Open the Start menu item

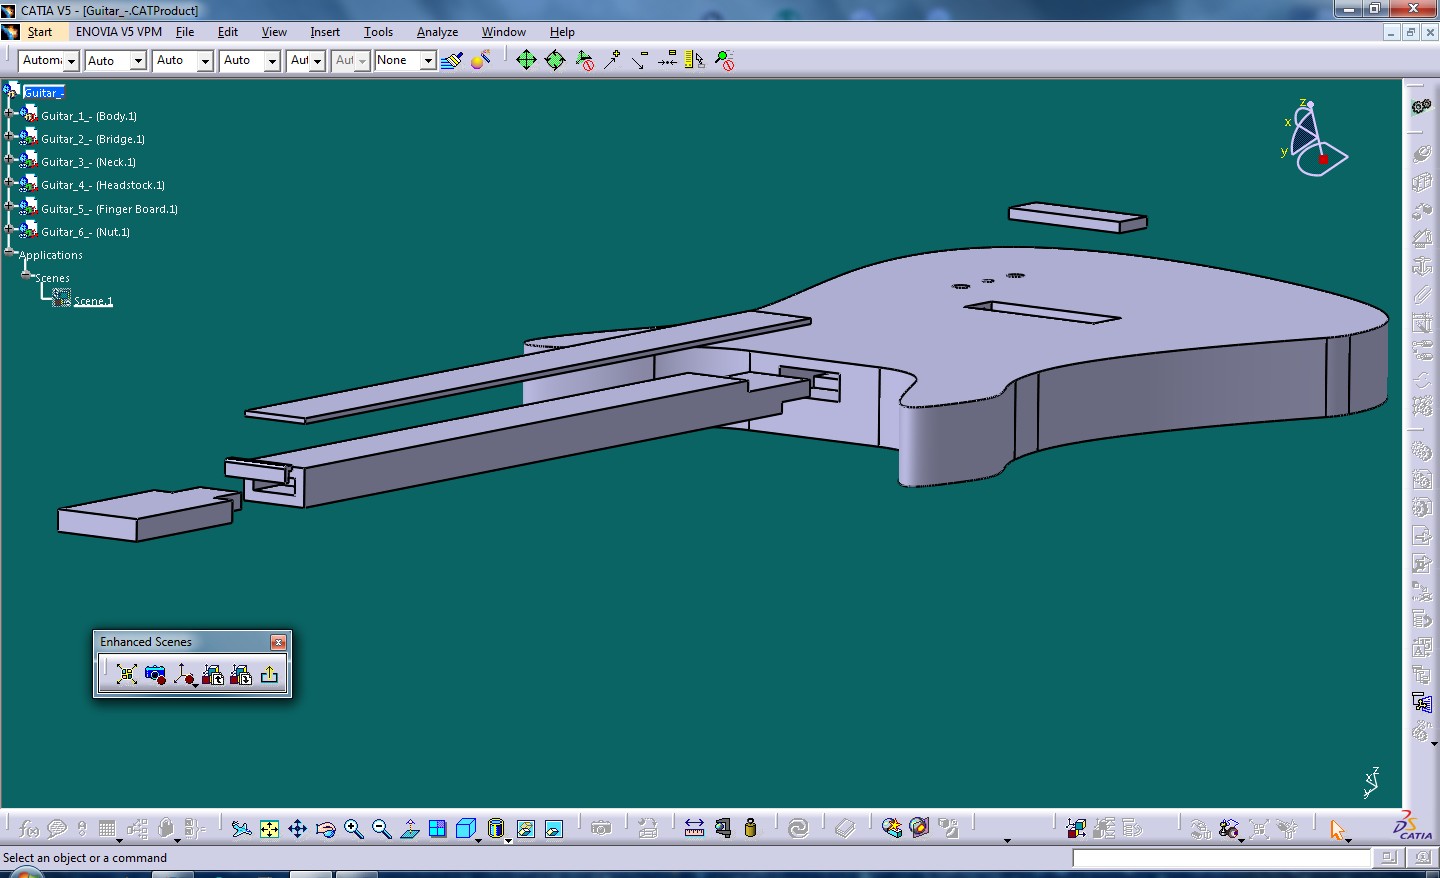[40, 32]
